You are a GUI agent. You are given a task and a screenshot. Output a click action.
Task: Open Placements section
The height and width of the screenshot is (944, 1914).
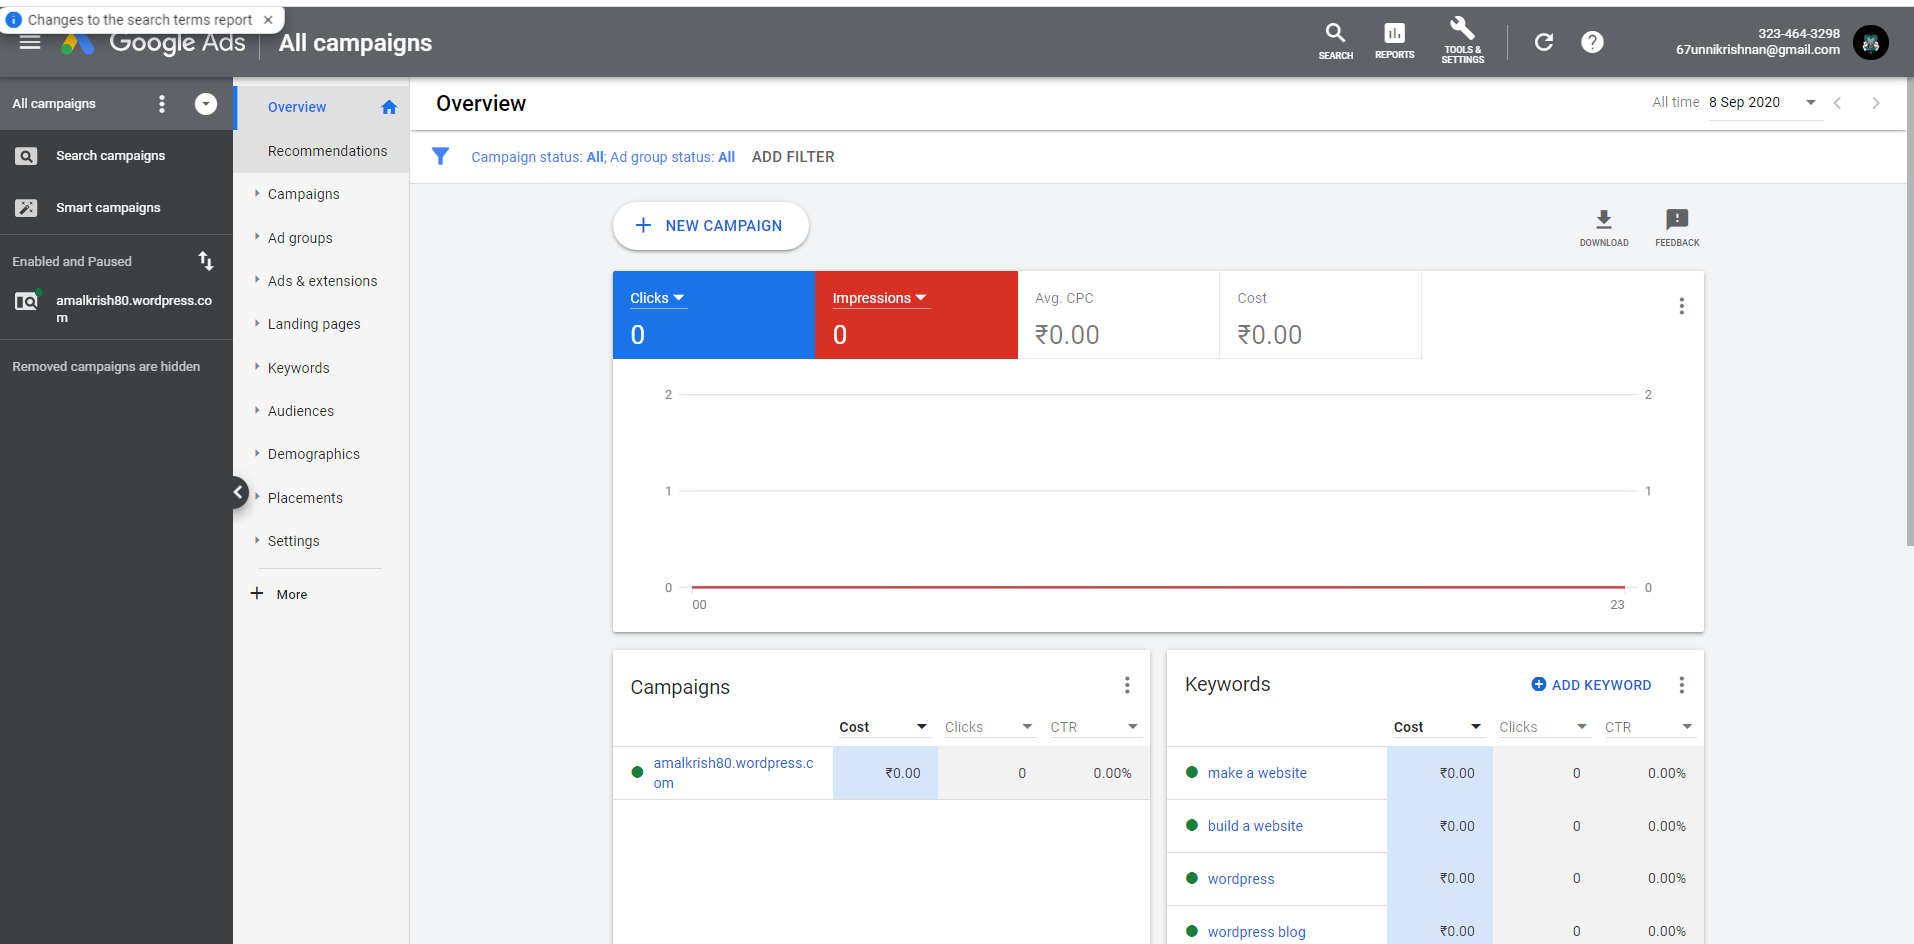pos(305,498)
